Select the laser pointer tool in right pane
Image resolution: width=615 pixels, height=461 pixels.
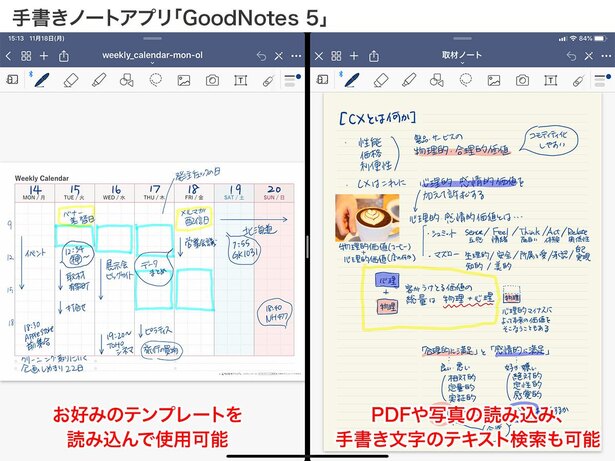[578, 81]
